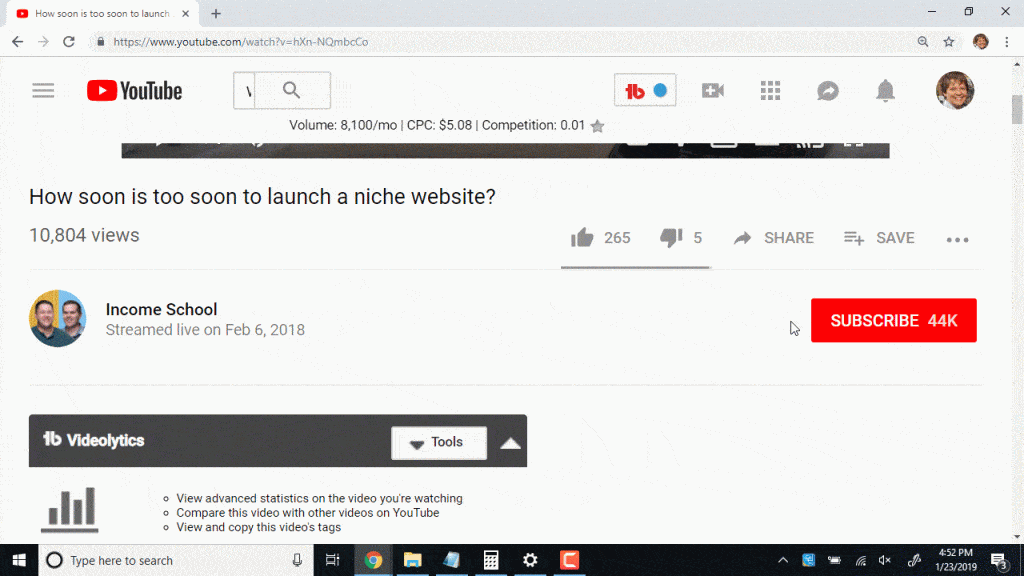The image size is (1024, 576).
Task: Collapse the Videolytics panel arrow
Action: point(510,443)
